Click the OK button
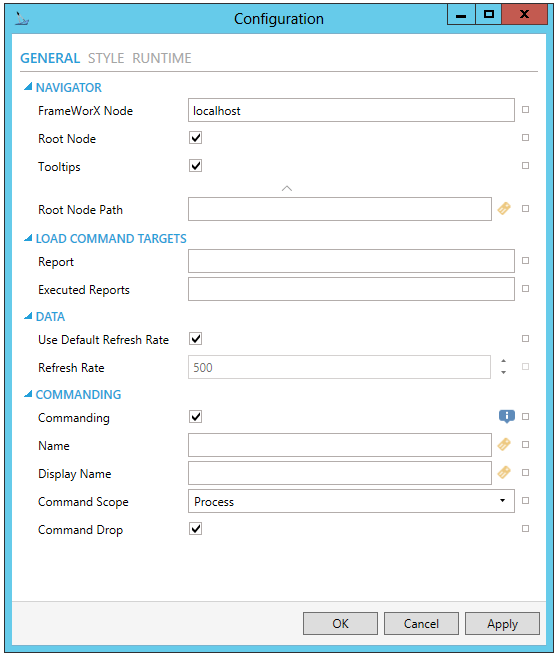 [340, 623]
